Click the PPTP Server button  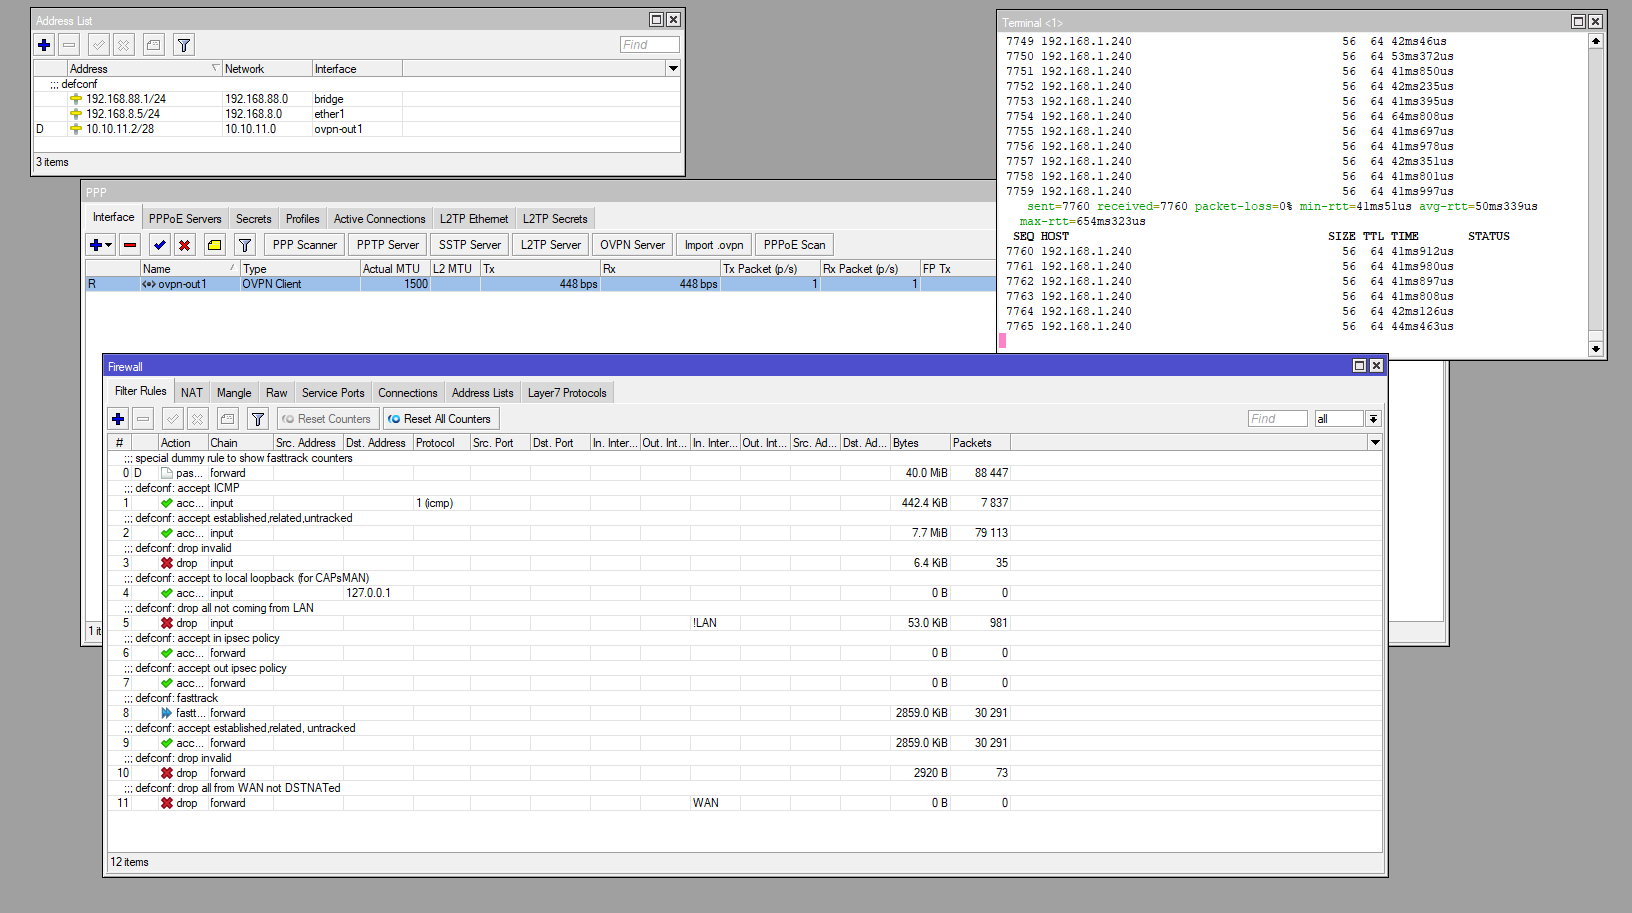click(388, 245)
